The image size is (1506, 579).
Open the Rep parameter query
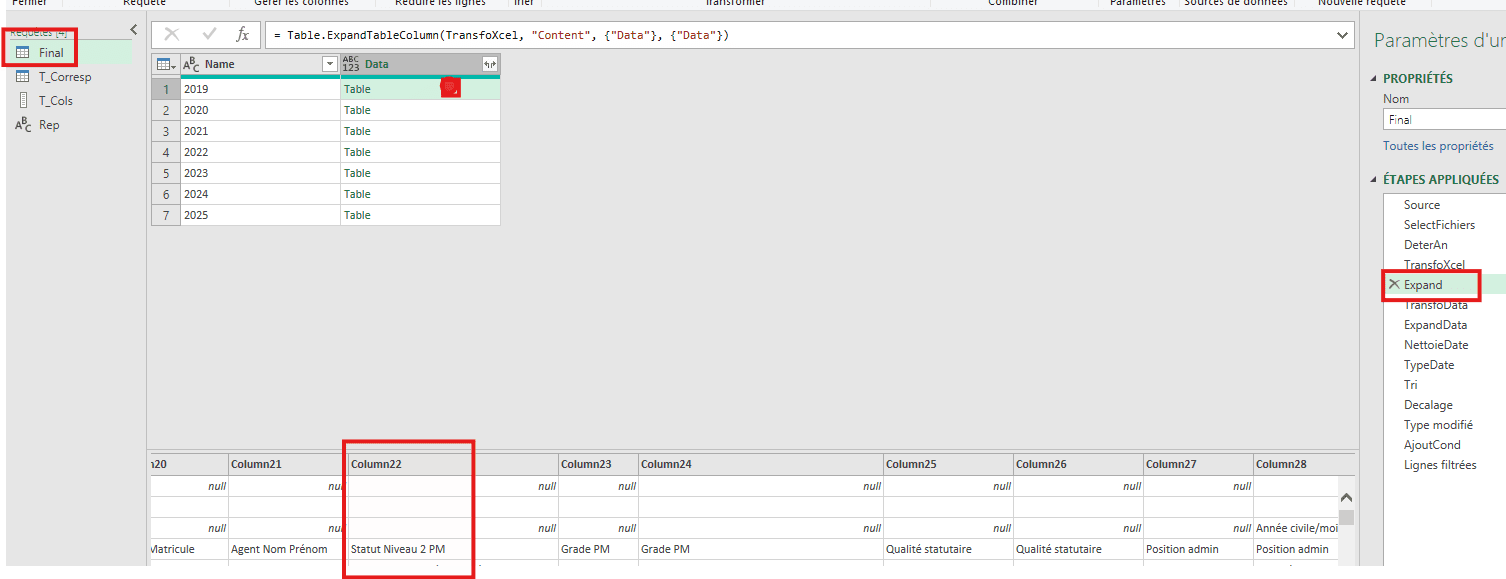pyautogui.click(x=49, y=125)
